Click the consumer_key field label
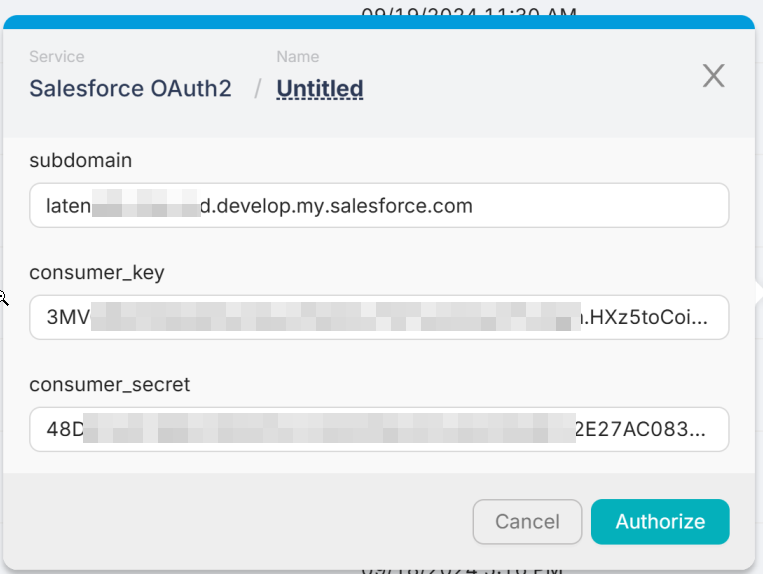This screenshot has height=574, width=763. 97,272
